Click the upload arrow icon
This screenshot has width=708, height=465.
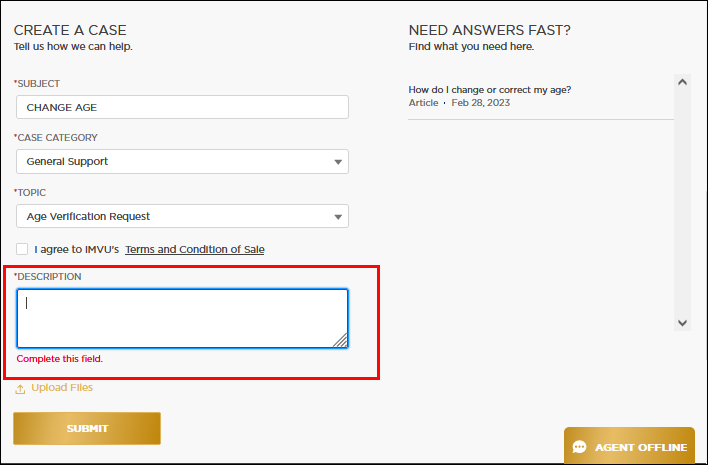coord(20,389)
